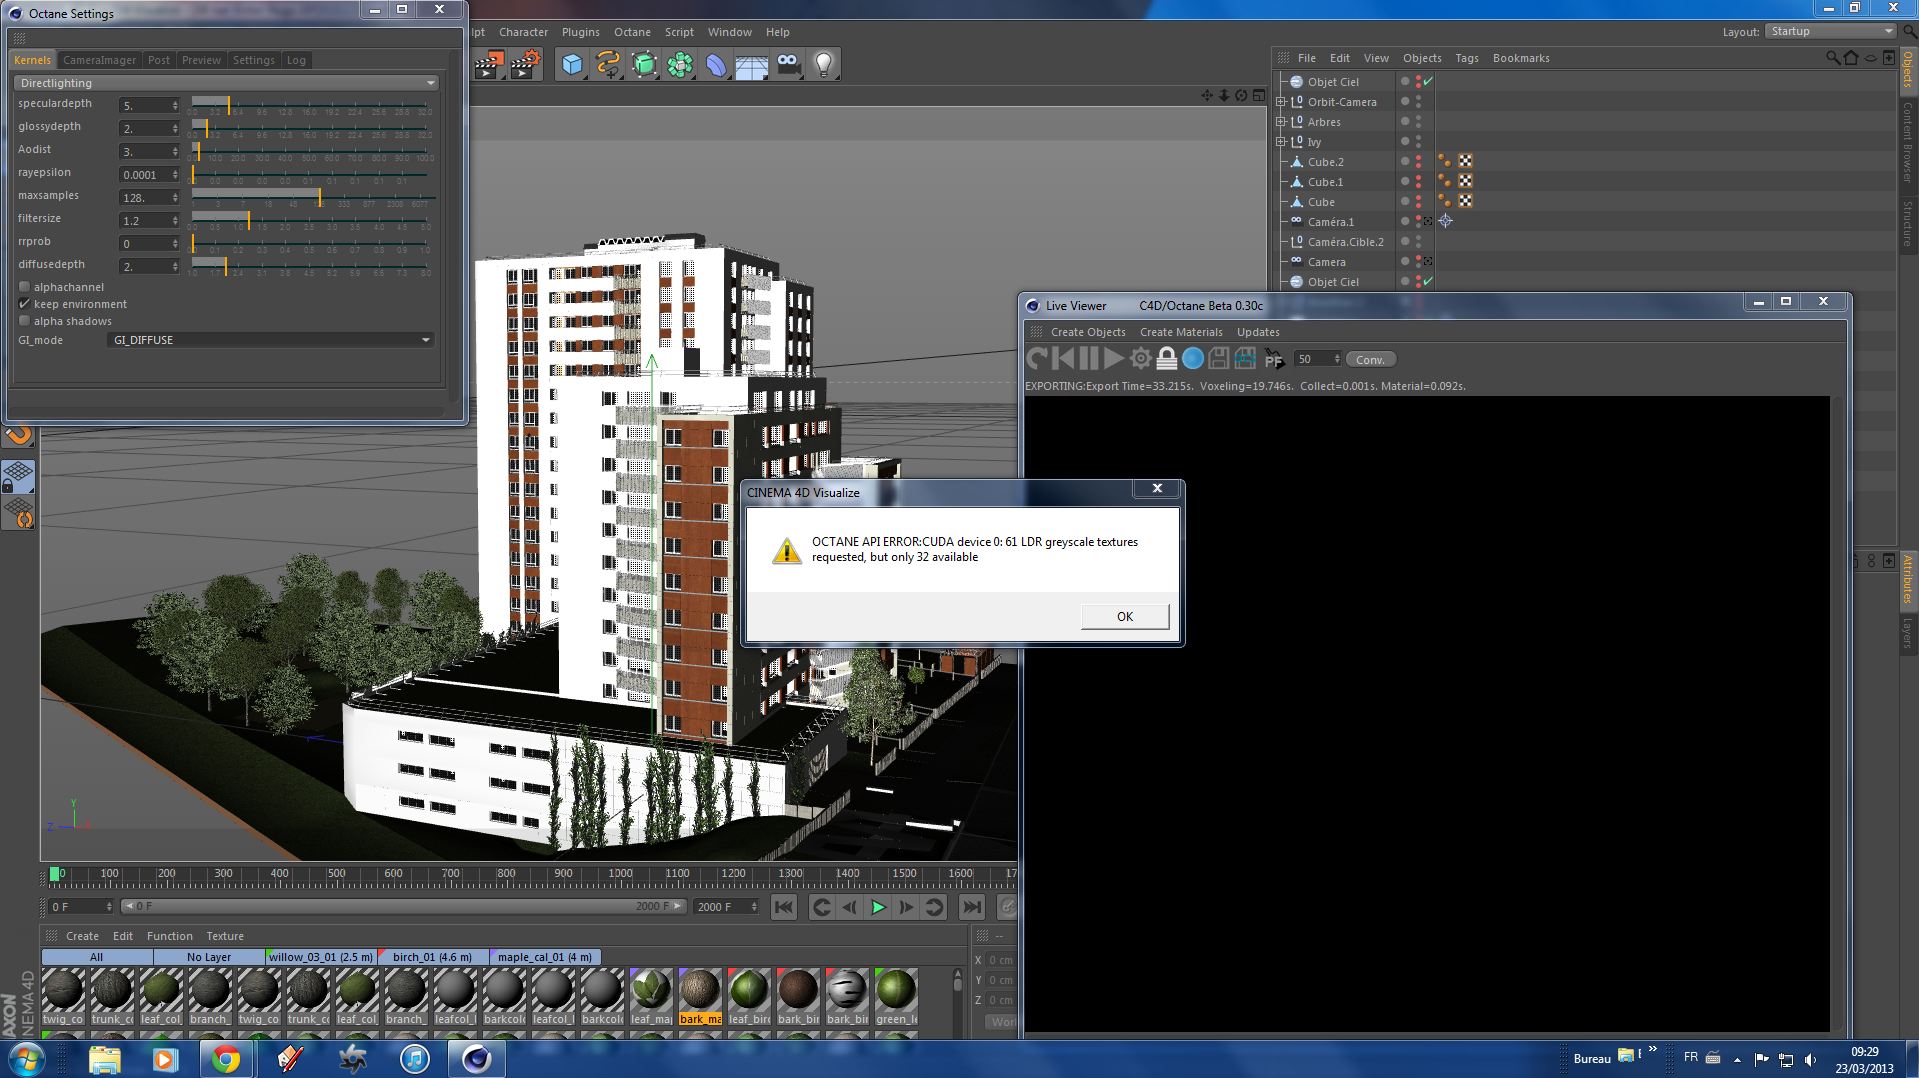This screenshot has height=1078, width=1919.
Task: Open the GI_mode GI_DIFFUSE dropdown
Action: [271, 340]
